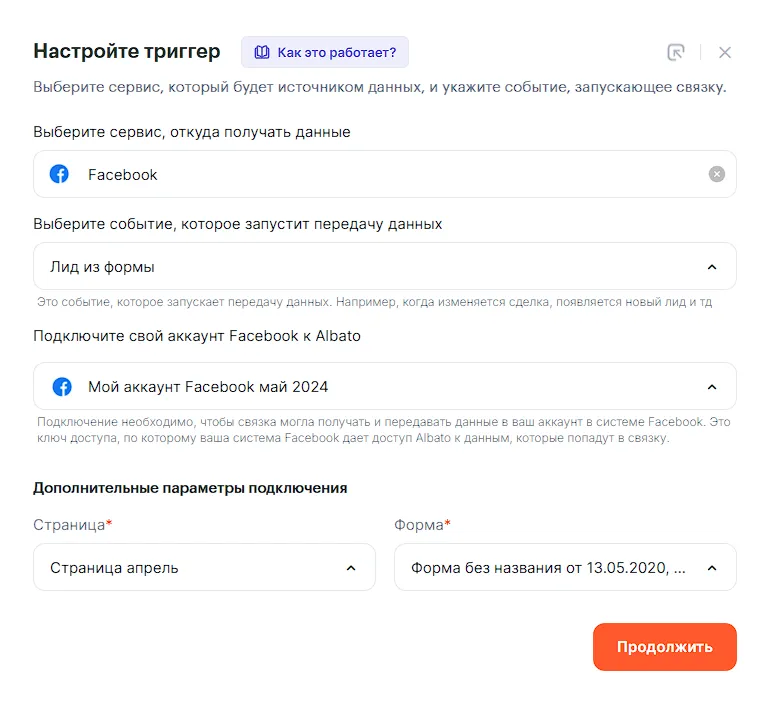Expand the Форма dropdown chevron

(x=712, y=568)
